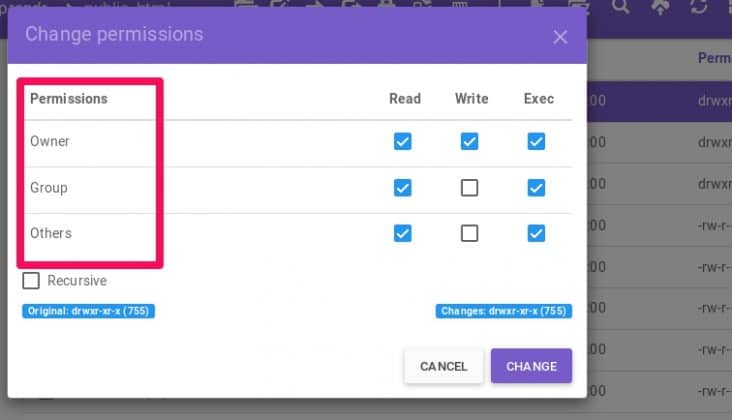This screenshot has height=420, width=732.
Task: Close the Change permissions dialog
Action: coord(560,37)
